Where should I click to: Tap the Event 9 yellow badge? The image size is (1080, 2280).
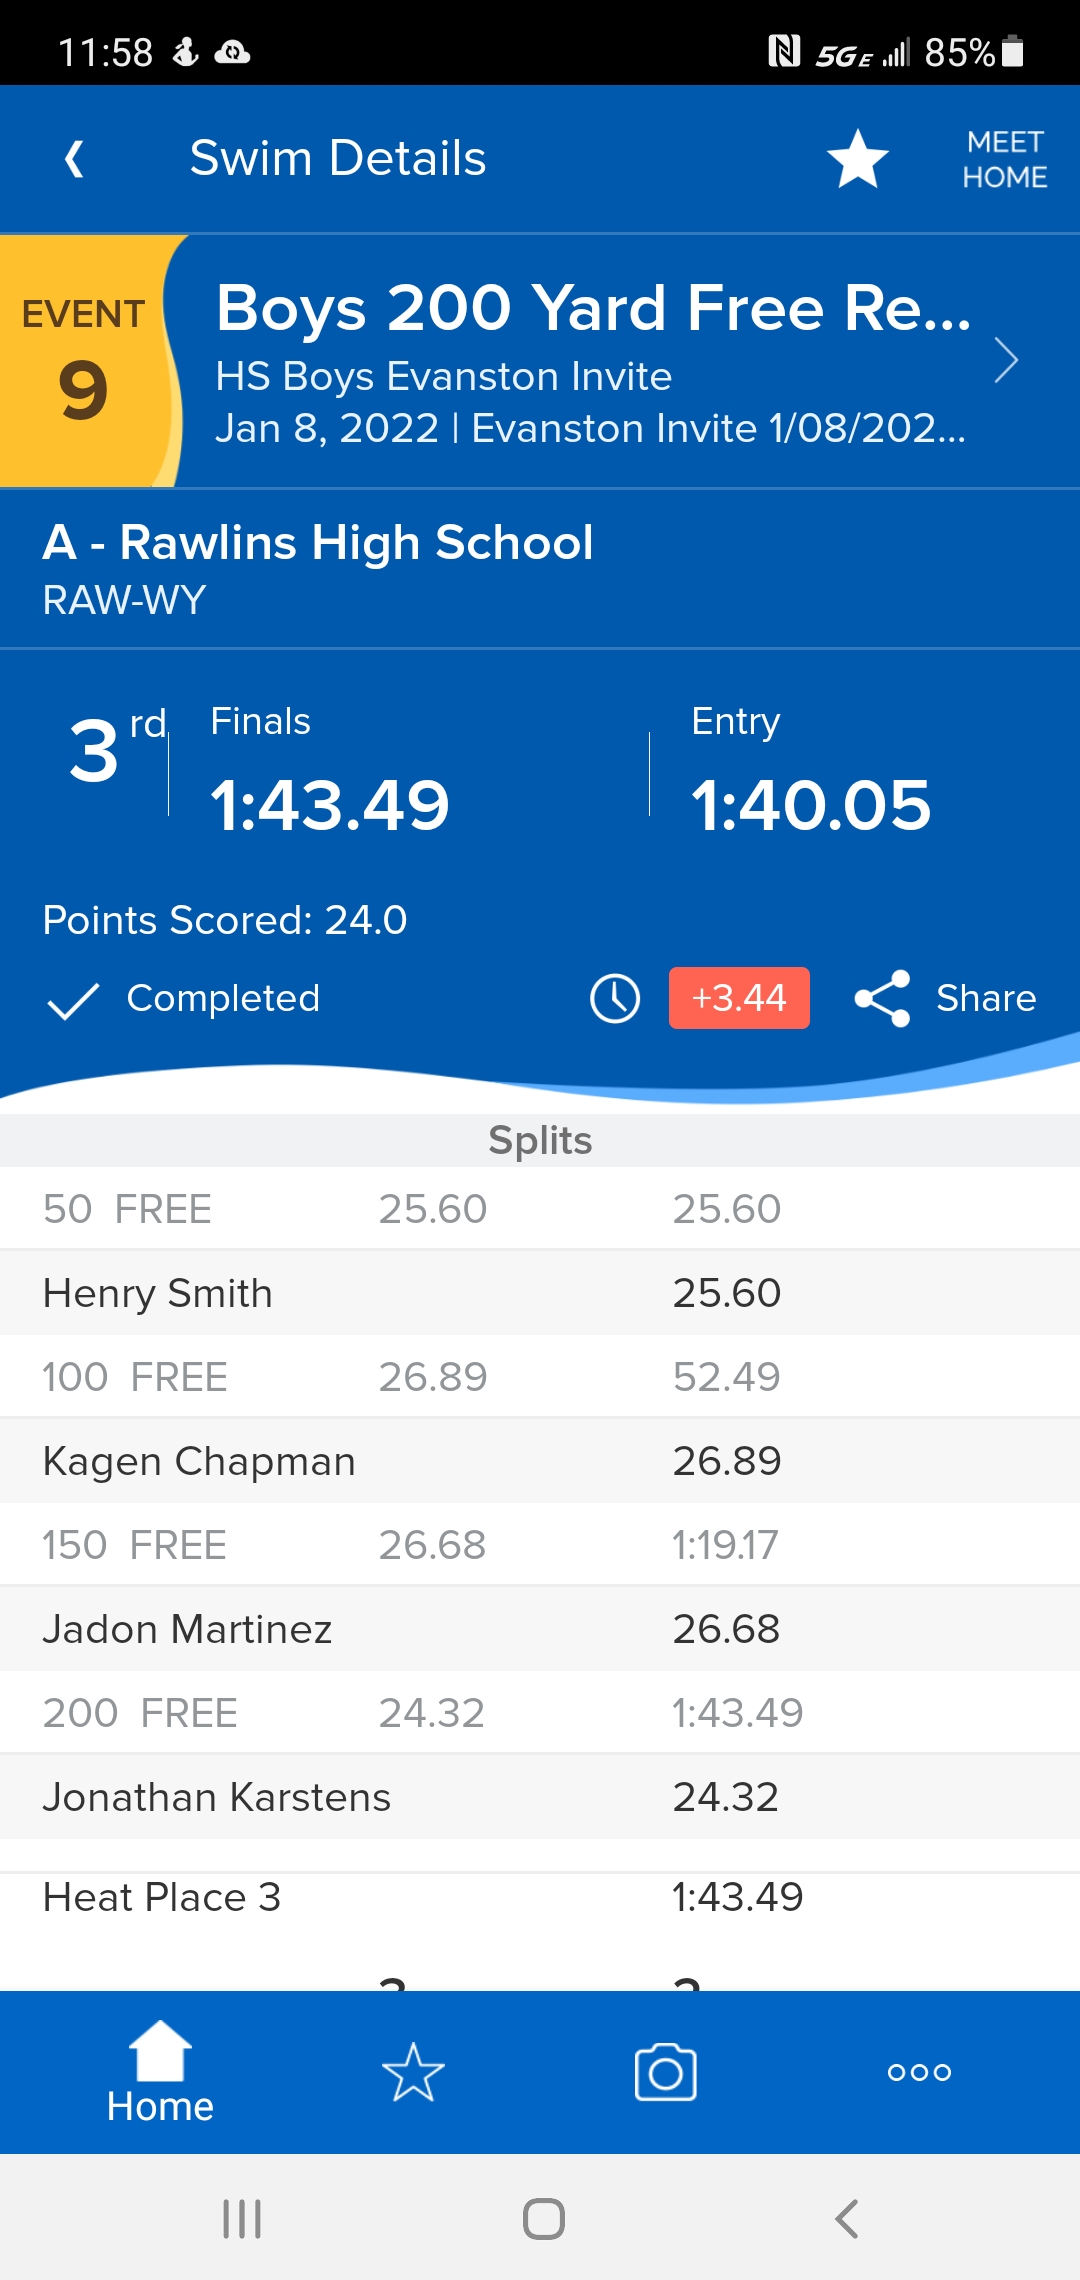pos(84,361)
